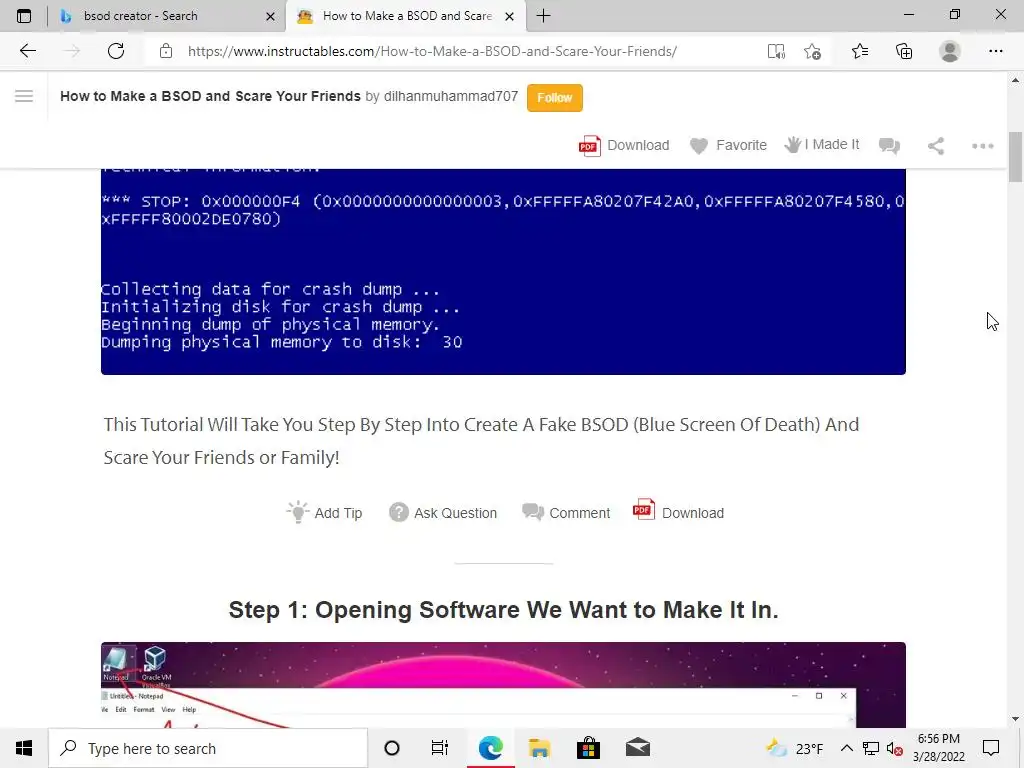1024x768 pixels.
Task: Add Tip below the intro text
Action: coord(325,513)
